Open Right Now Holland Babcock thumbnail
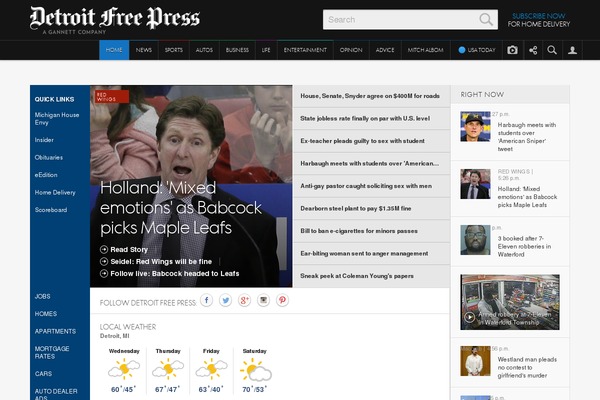 (x=475, y=184)
